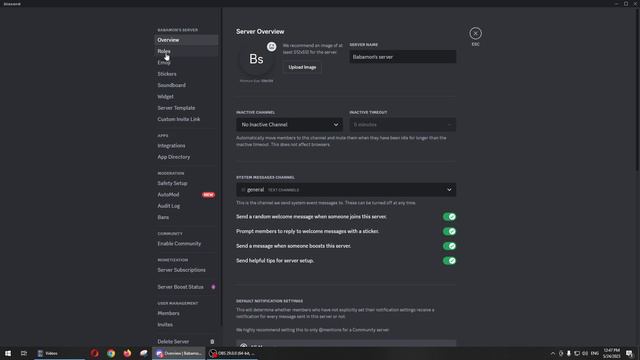The height and width of the screenshot is (360, 640).
Task: Select Overview in the settings sidebar
Action: (x=187, y=40)
